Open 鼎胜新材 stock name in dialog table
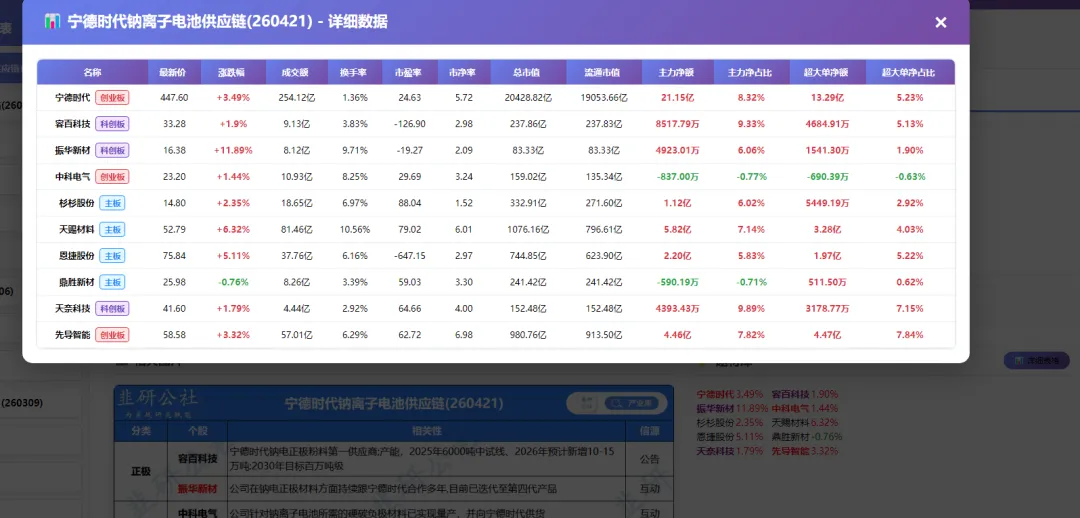Screen dimensions: 1080x518 pyautogui.click(x=77, y=282)
